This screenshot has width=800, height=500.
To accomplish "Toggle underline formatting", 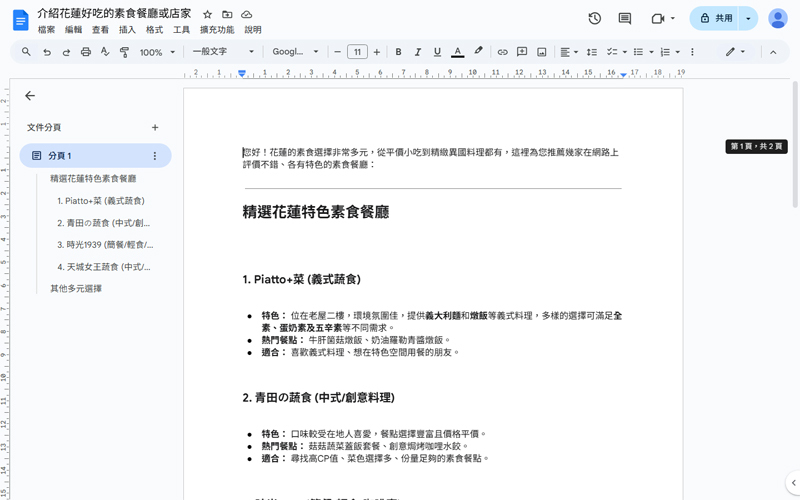I will click(437, 52).
